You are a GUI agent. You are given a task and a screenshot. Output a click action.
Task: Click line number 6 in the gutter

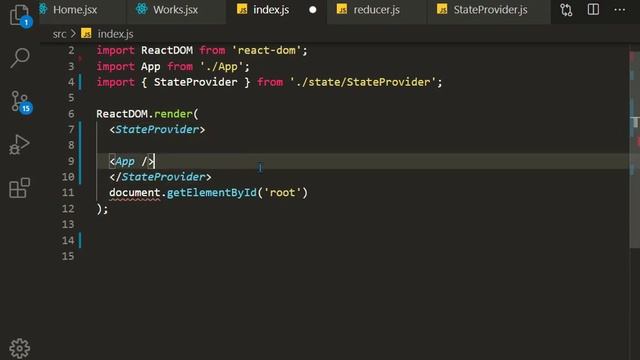point(71,114)
